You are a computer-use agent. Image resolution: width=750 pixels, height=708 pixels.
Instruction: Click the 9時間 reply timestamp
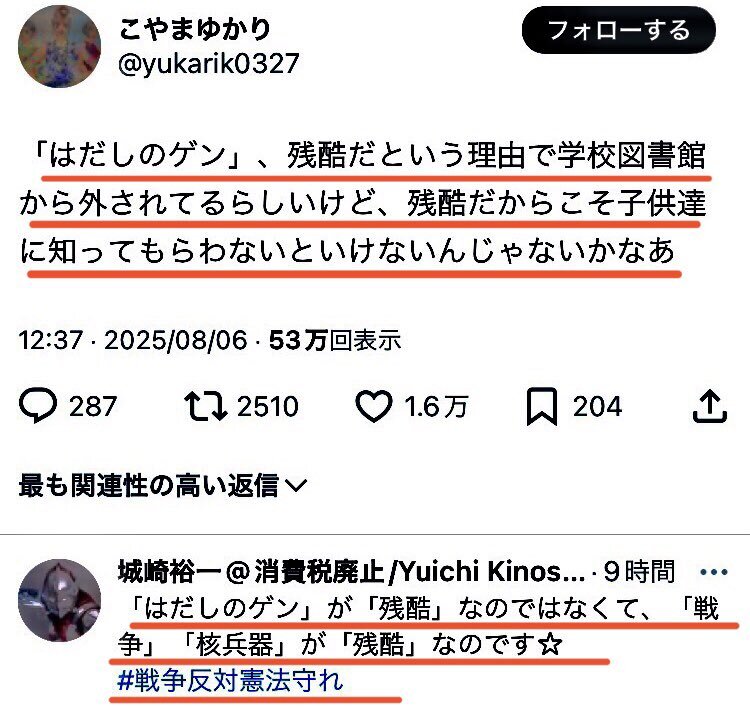tap(639, 571)
